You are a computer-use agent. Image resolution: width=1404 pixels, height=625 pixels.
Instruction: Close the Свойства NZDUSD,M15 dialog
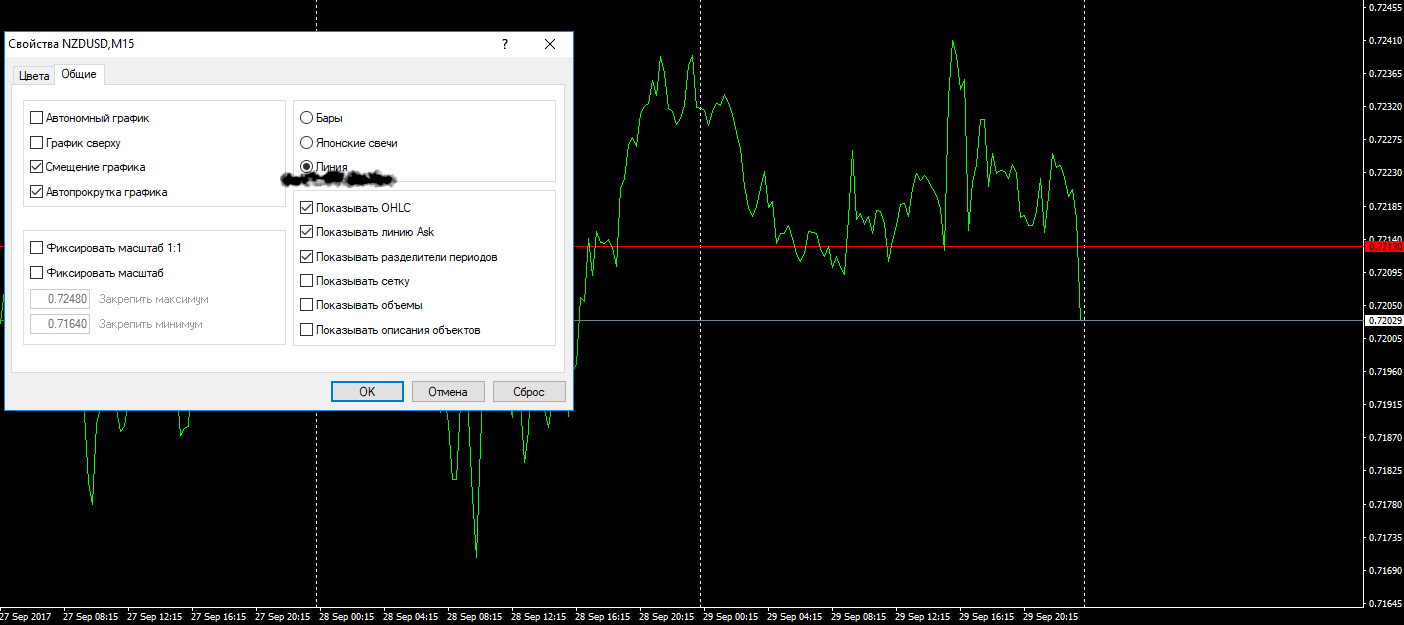tap(550, 44)
